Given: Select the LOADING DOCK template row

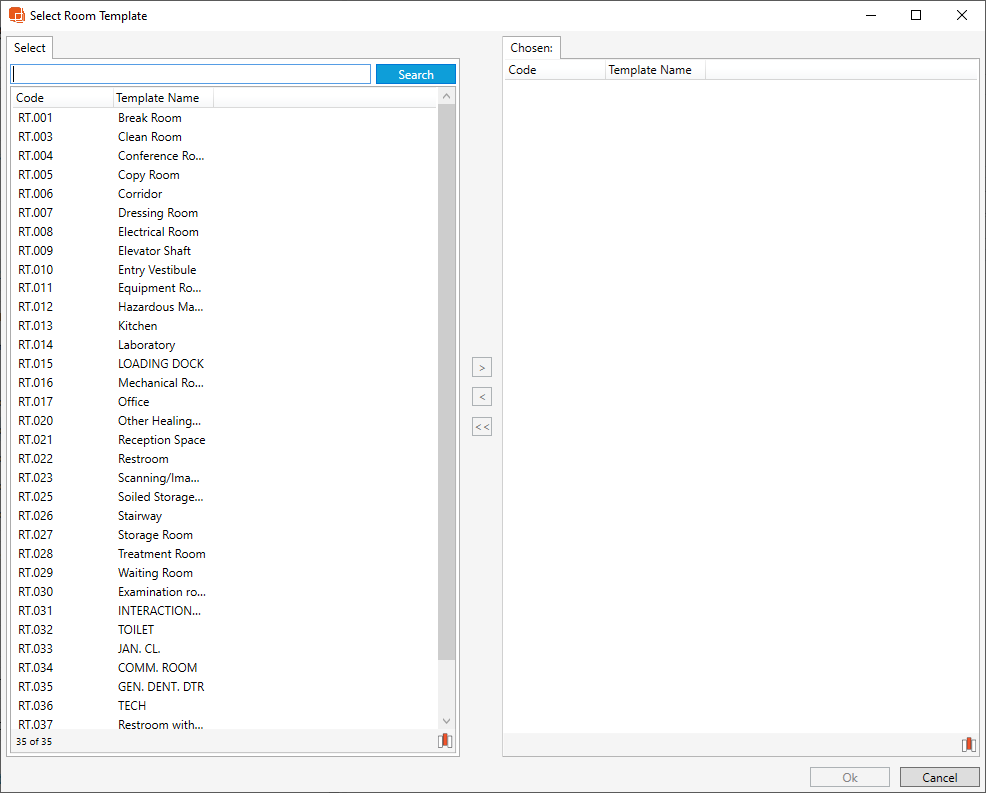Looking at the screenshot, I should tap(160, 364).
